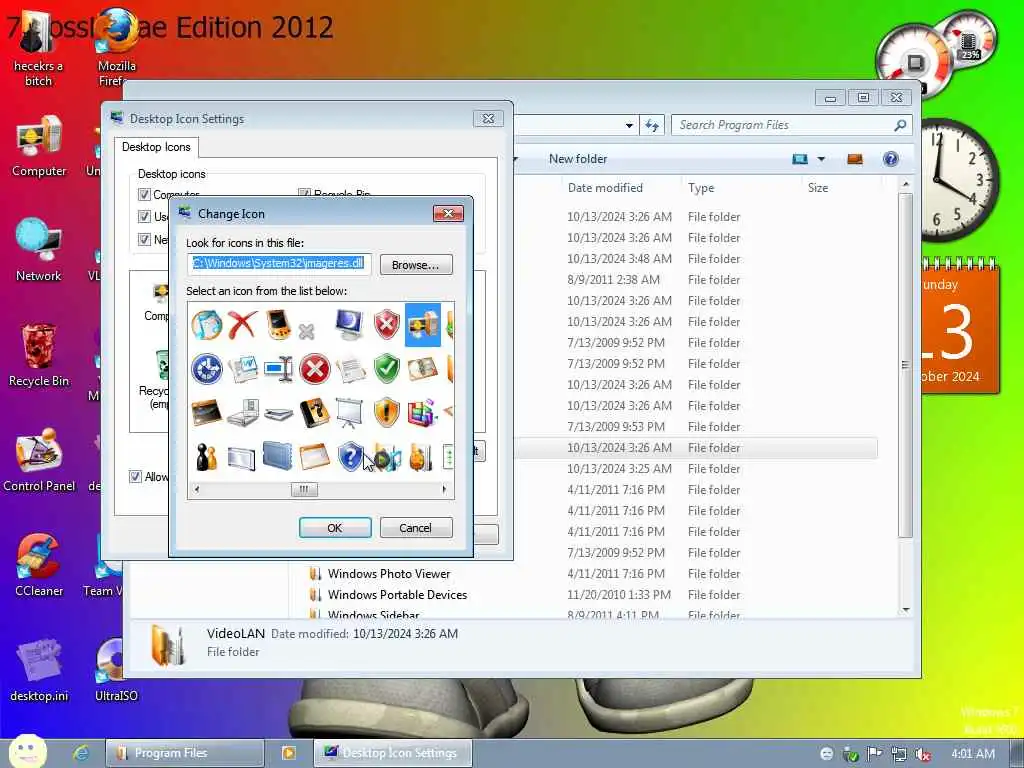Click the muted volume tray icon
The height and width of the screenshot is (768, 1024).
(x=923, y=754)
